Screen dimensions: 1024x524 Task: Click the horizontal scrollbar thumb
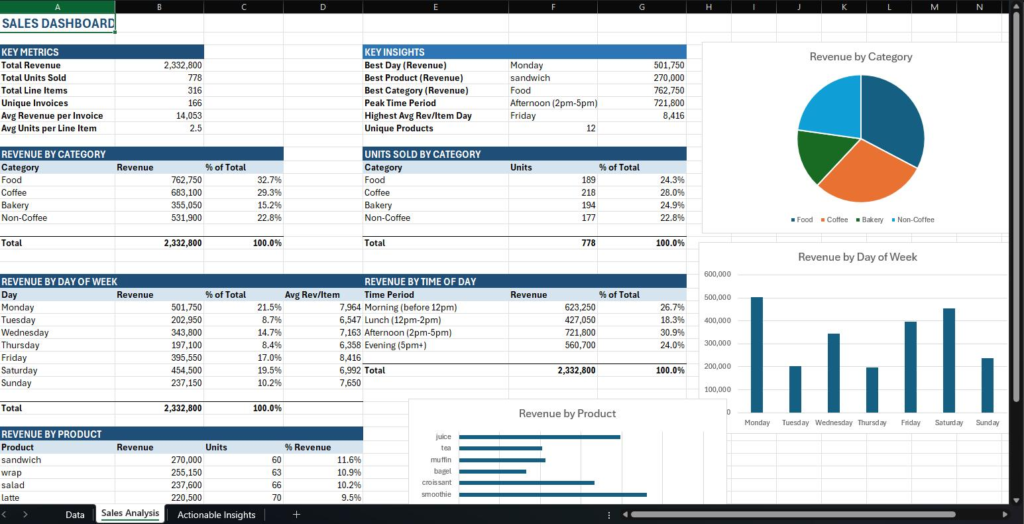tap(800, 514)
